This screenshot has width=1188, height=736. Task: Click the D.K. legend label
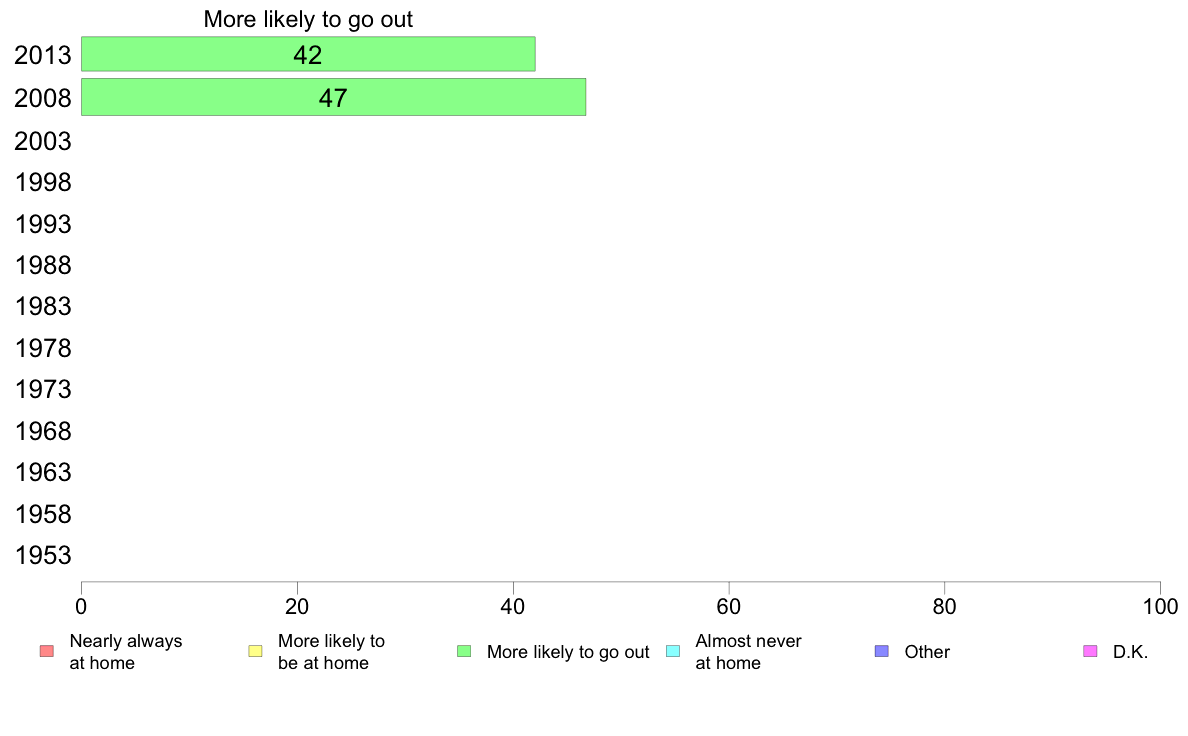pyautogui.click(x=1130, y=652)
